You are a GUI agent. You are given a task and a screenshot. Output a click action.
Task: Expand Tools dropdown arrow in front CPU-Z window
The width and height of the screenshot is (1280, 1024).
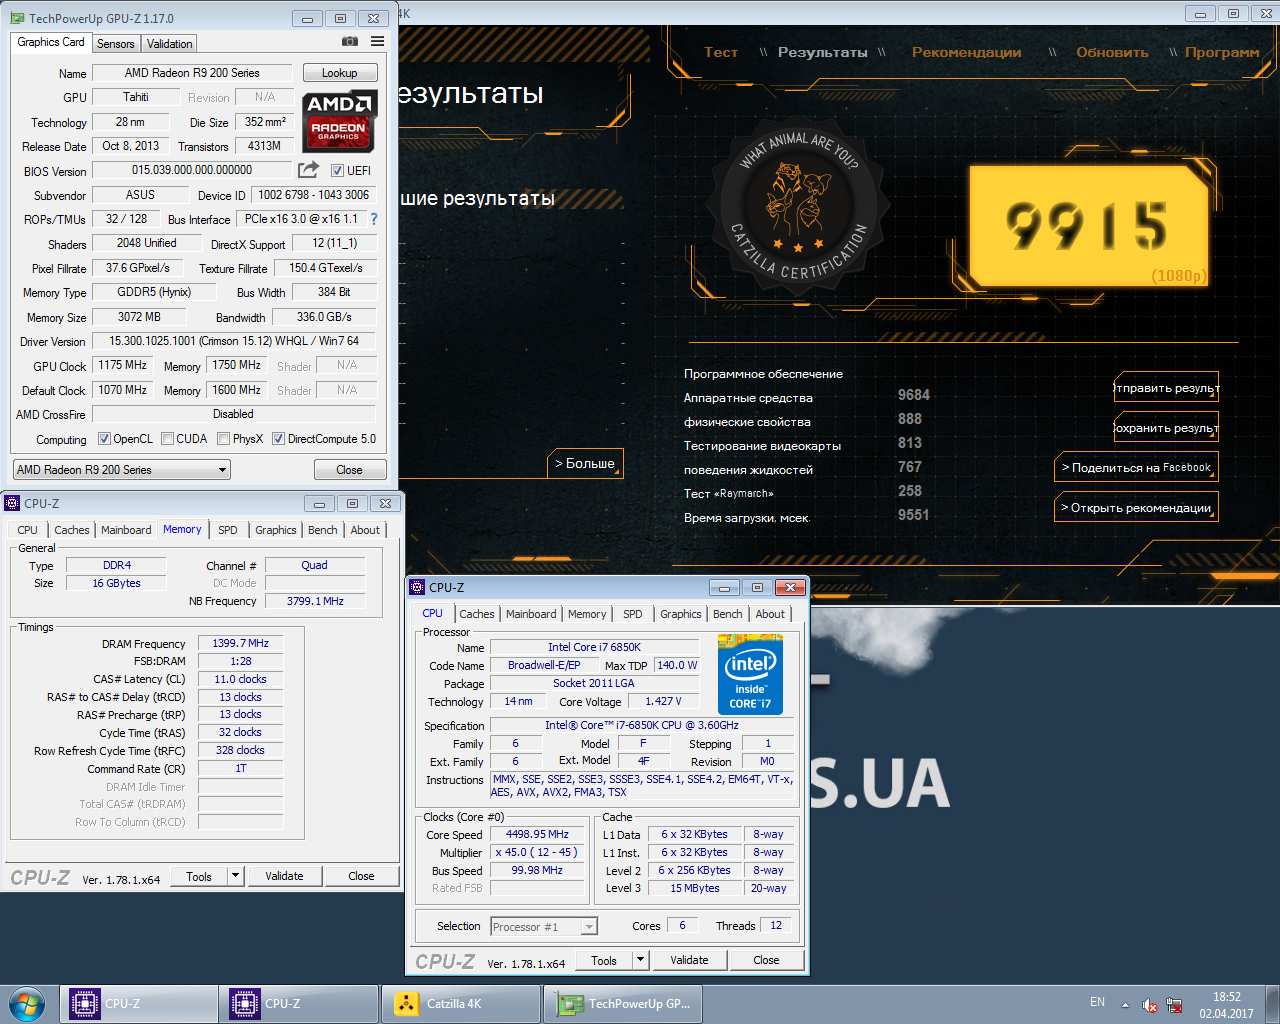coord(640,960)
